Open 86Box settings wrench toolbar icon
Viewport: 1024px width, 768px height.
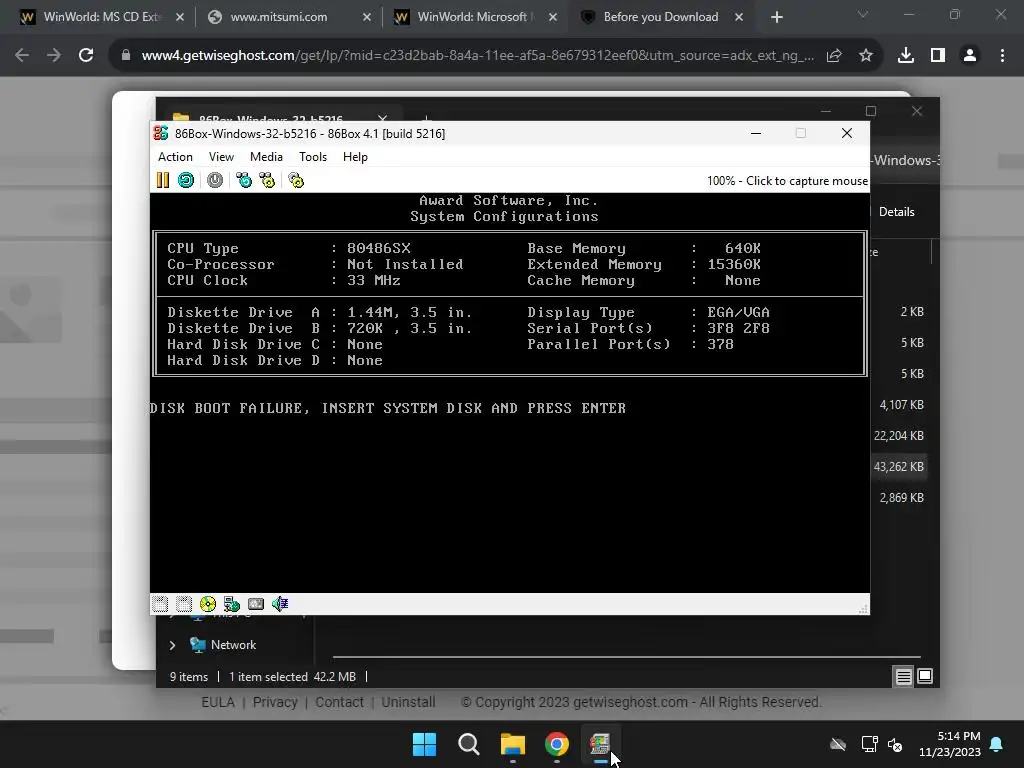[x=296, y=180]
